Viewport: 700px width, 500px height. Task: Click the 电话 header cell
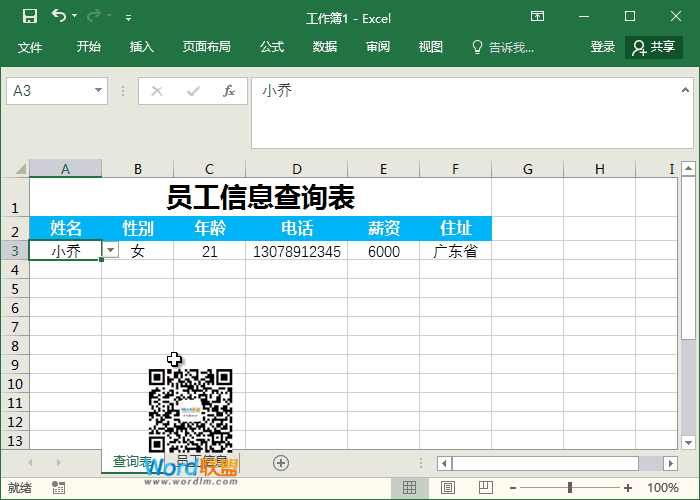296,228
